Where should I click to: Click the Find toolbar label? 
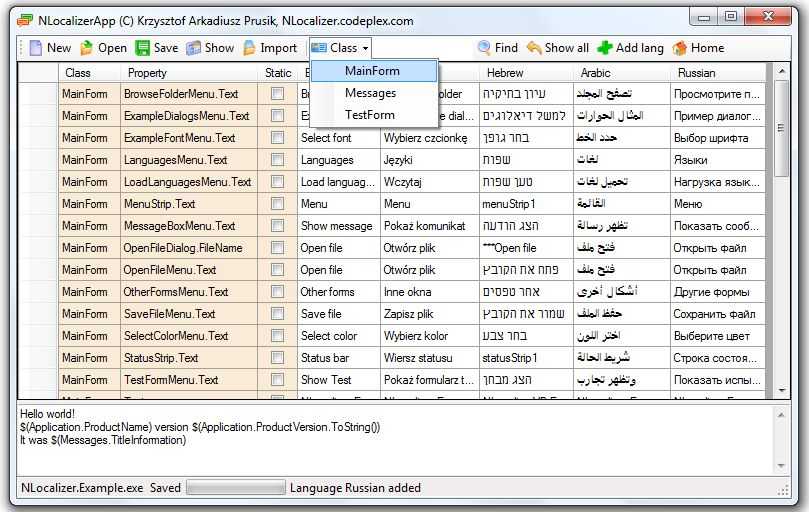(x=506, y=48)
